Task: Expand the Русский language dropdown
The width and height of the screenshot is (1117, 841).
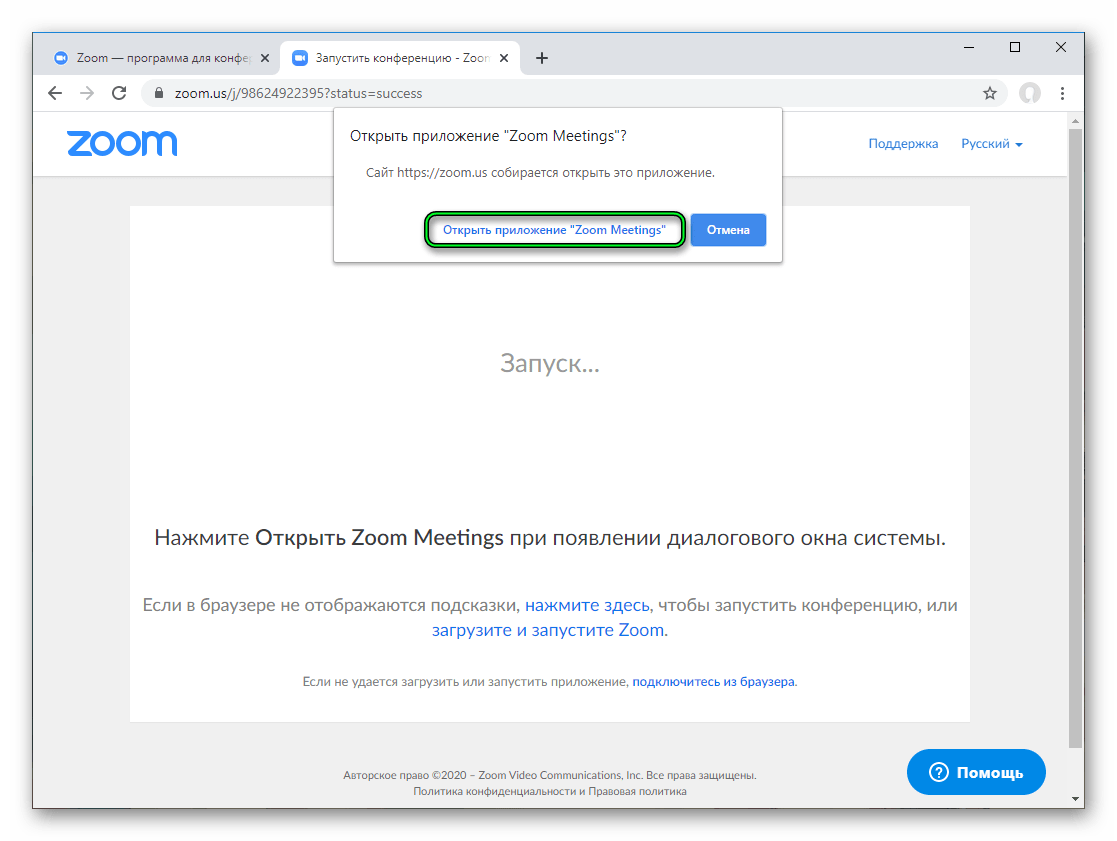Action: point(992,144)
